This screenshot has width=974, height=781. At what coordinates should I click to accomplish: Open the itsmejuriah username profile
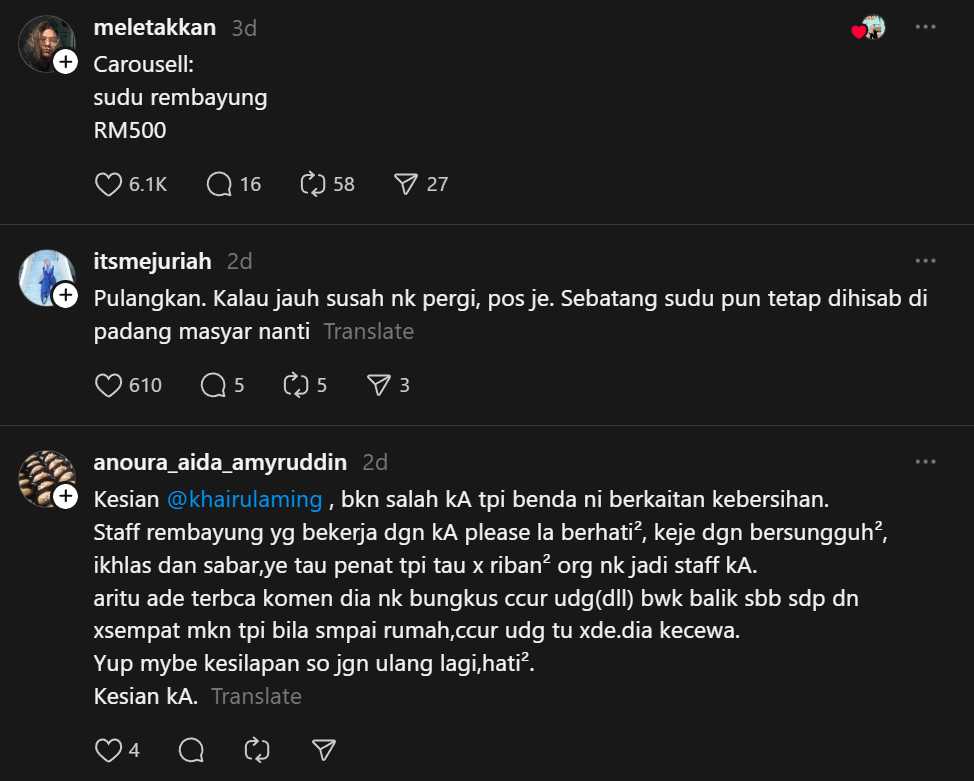(152, 262)
